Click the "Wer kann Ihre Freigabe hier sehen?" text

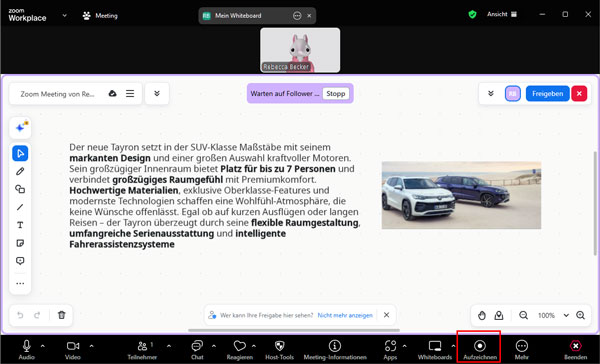[x=266, y=315]
